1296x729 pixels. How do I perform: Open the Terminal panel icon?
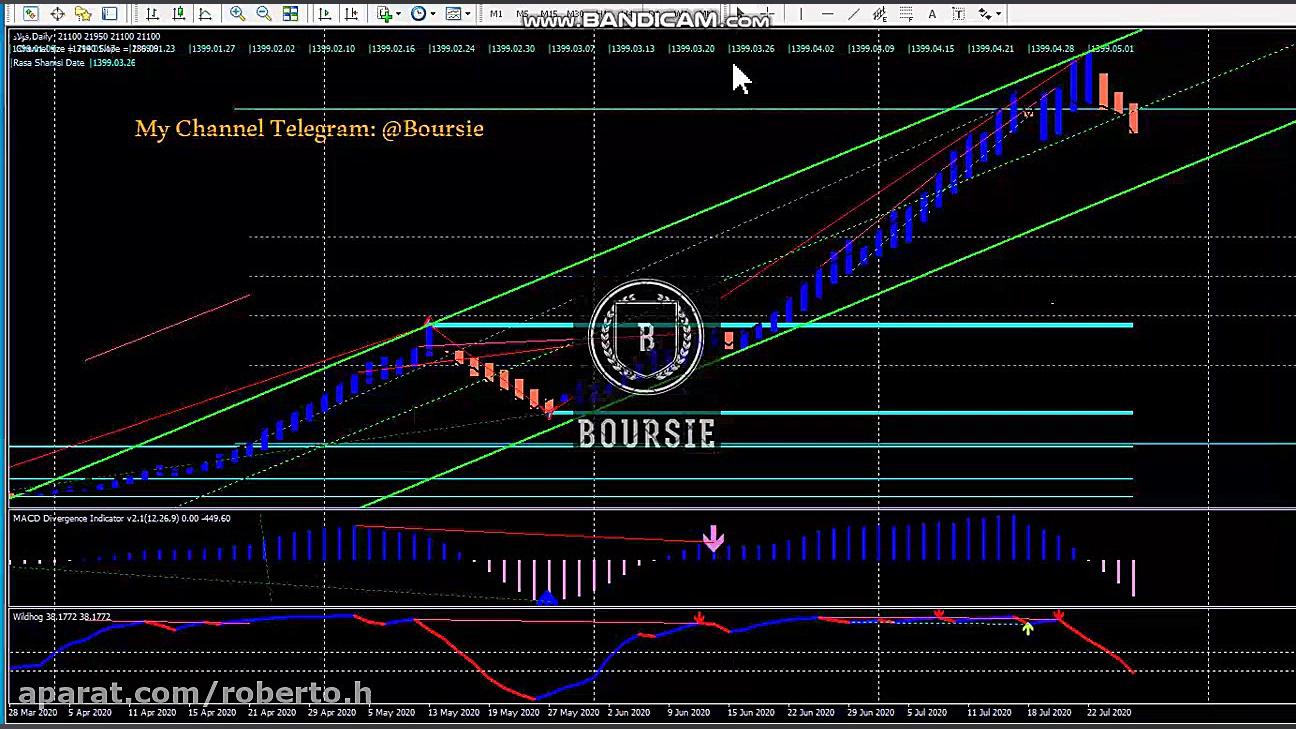(110, 14)
